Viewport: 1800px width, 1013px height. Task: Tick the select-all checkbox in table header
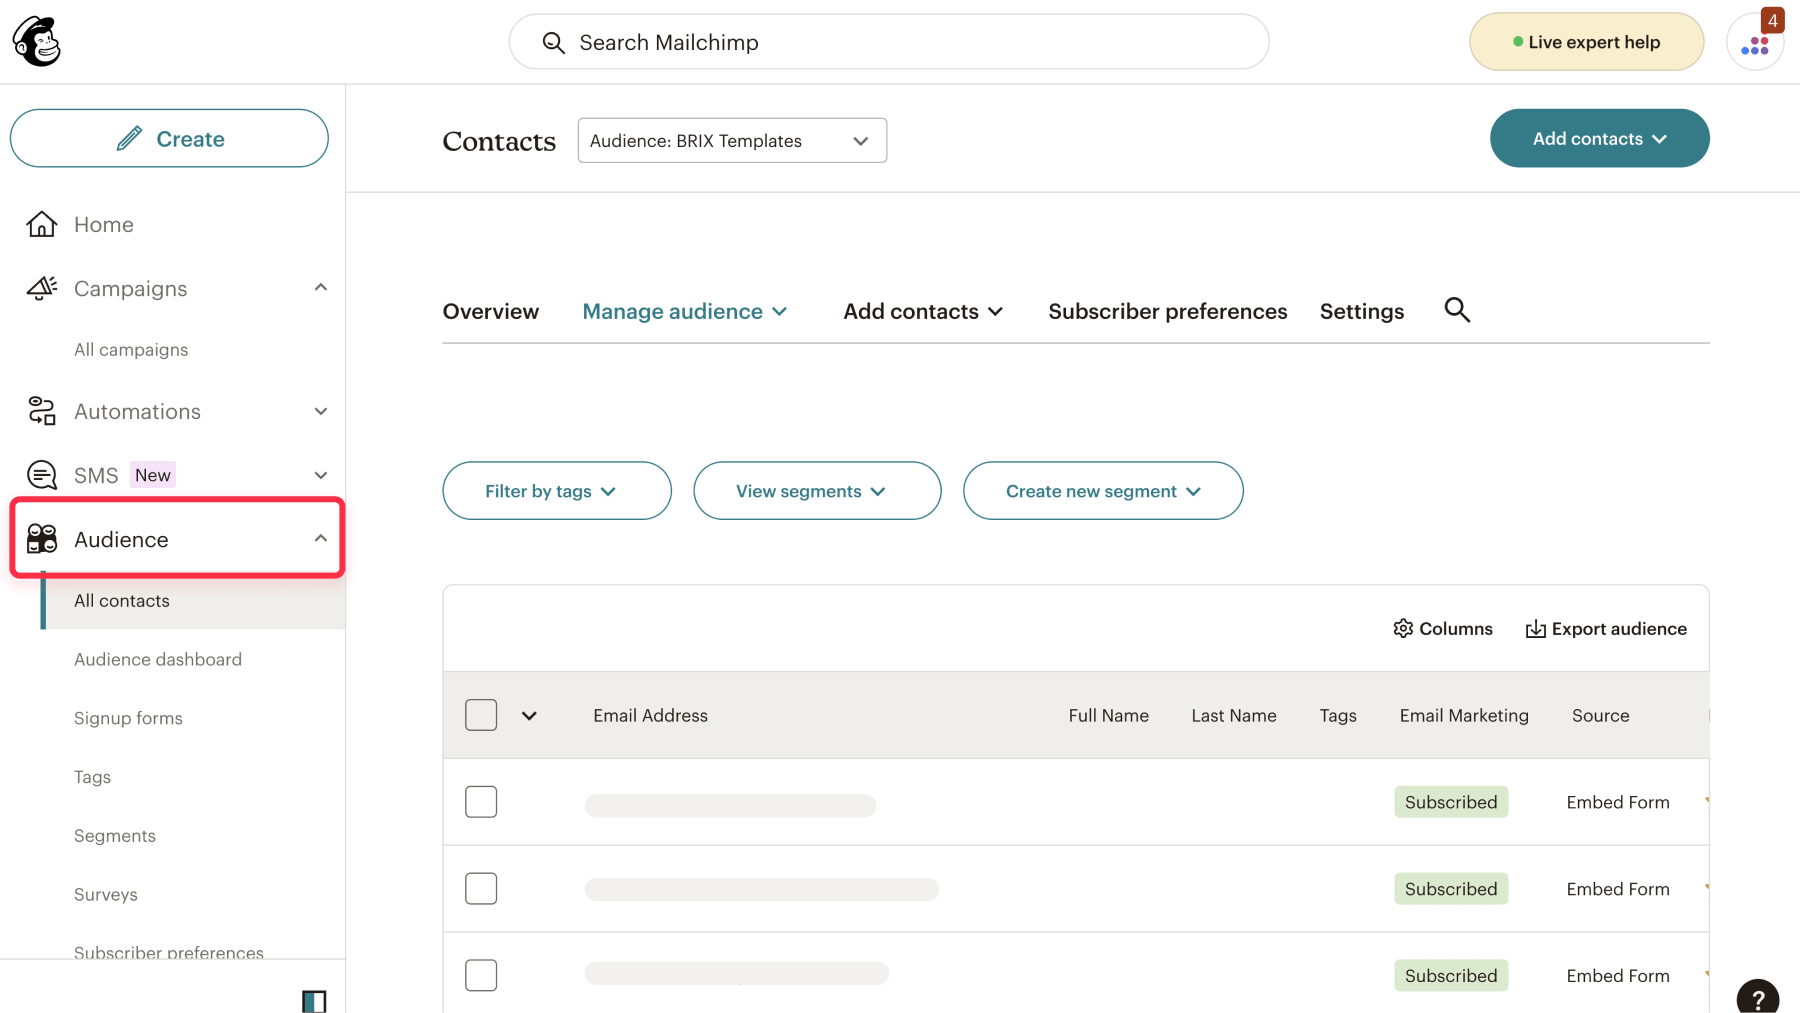(481, 715)
